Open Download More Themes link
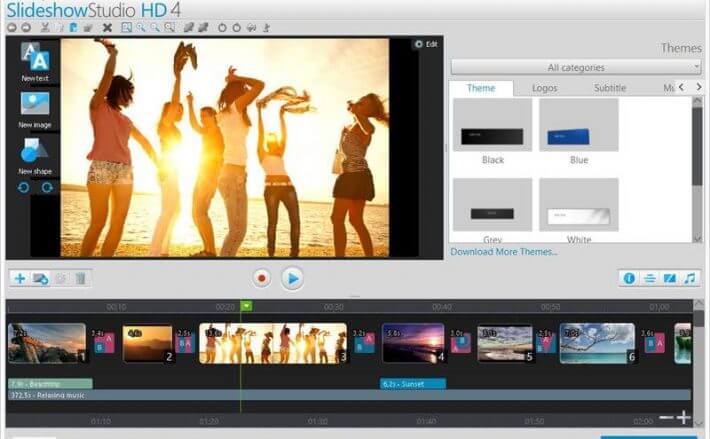Screen dimensions: 710x439 504,252
